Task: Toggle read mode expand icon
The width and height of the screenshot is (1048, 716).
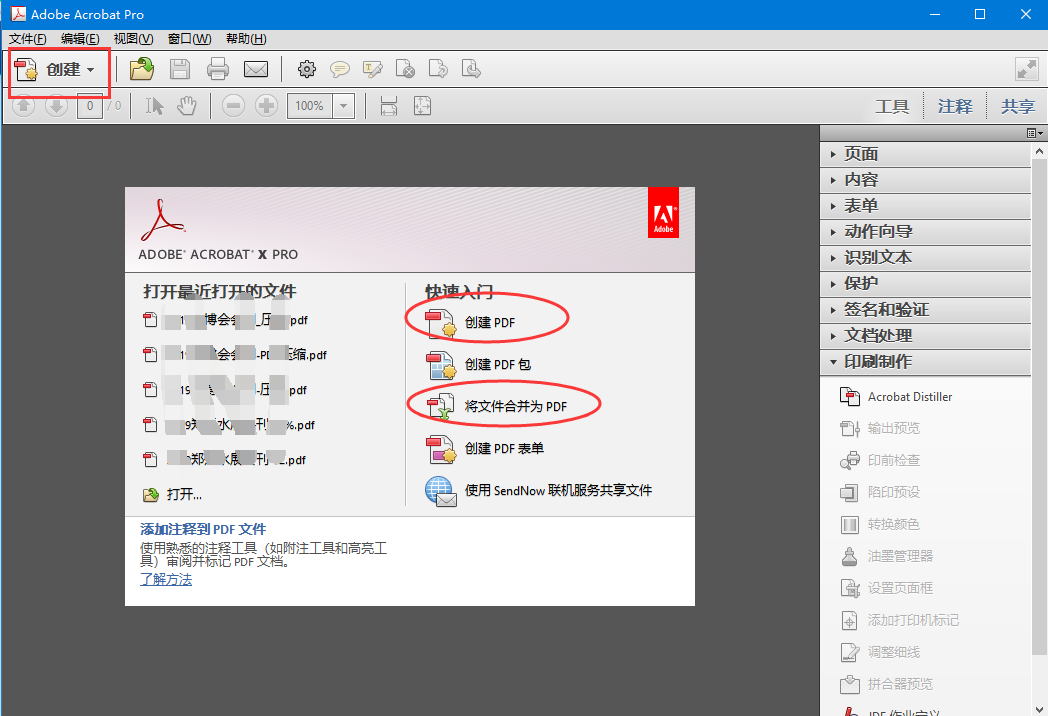Action: (1026, 69)
